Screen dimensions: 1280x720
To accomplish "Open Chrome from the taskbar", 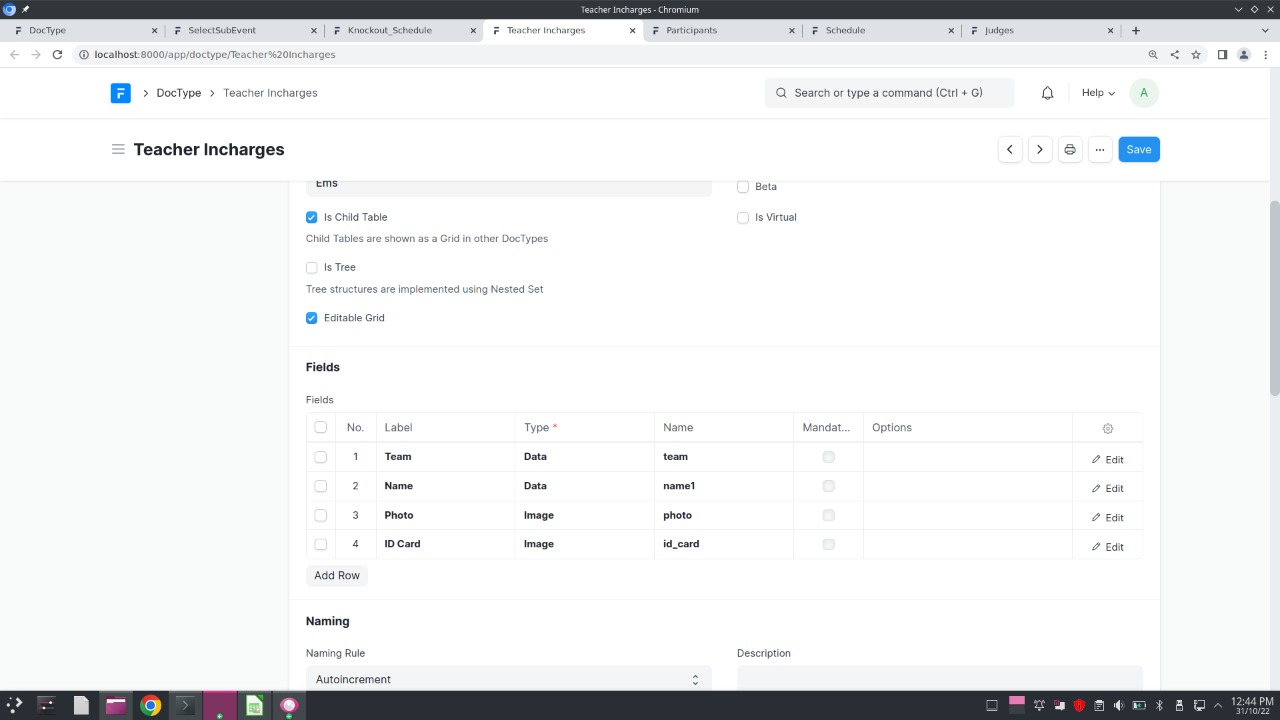I will pos(150,705).
